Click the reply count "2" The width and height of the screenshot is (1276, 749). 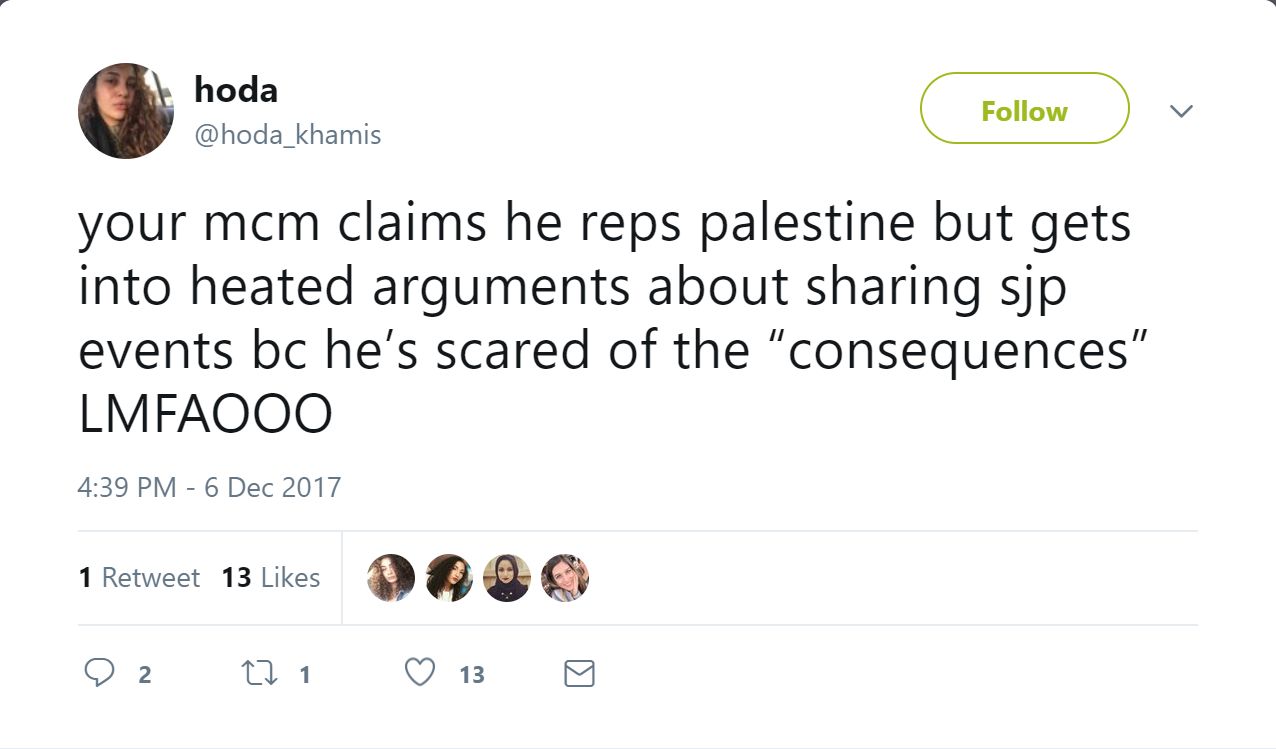point(144,675)
